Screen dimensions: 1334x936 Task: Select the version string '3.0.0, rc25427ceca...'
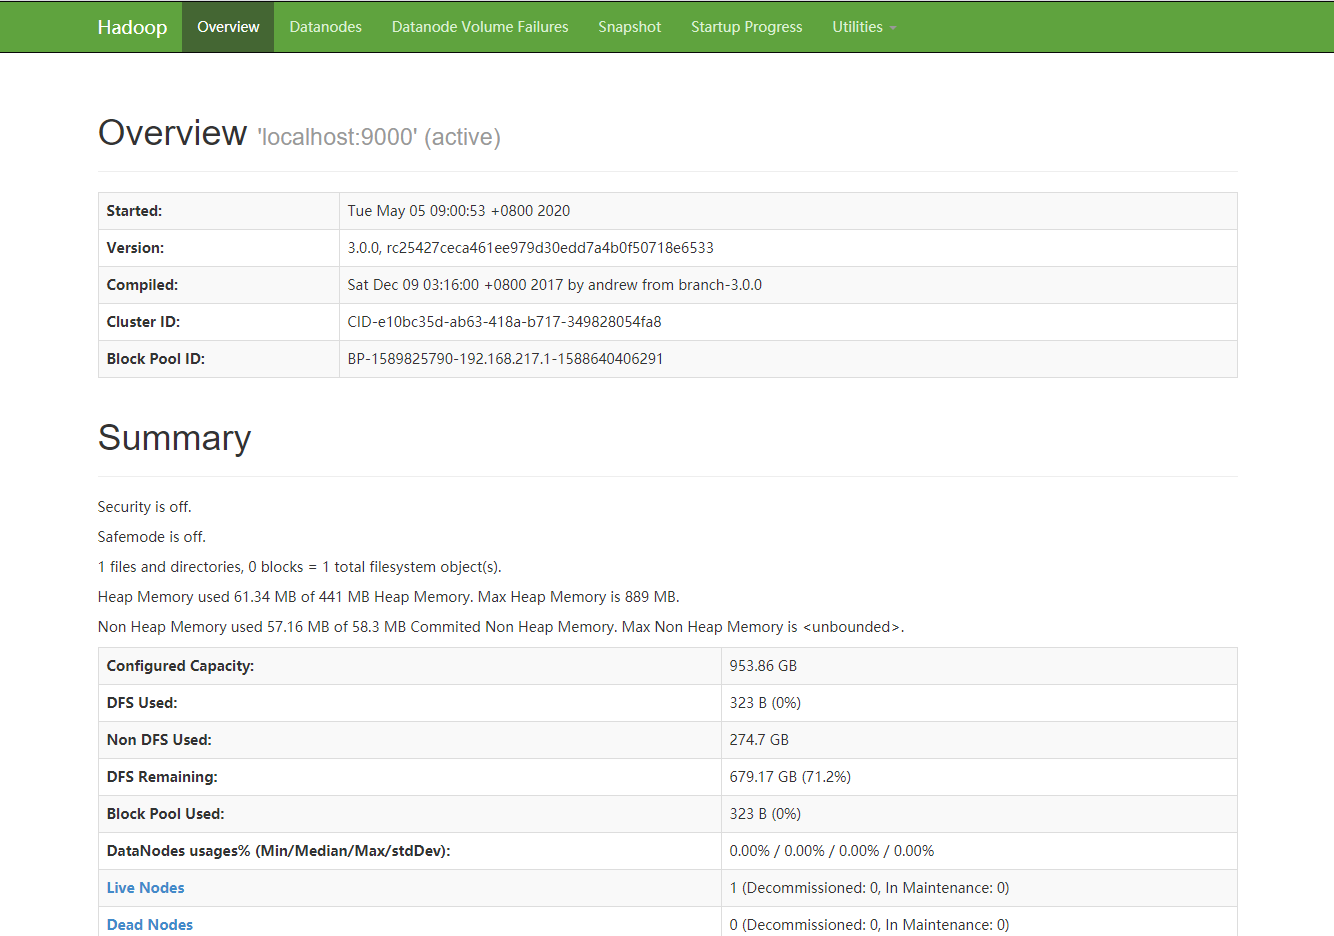531,248
